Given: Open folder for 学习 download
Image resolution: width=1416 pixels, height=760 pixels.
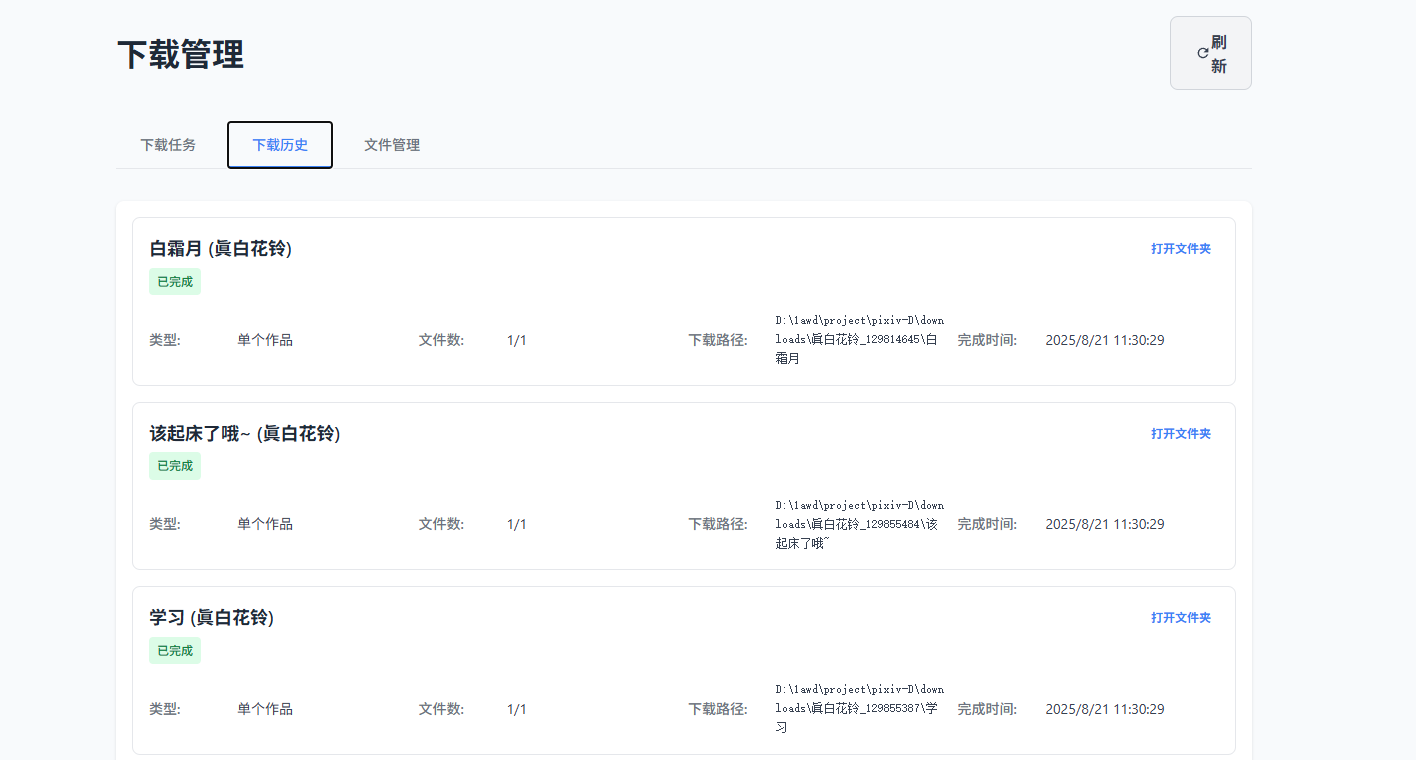Looking at the screenshot, I should pyautogui.click(x=1181, y=618).
